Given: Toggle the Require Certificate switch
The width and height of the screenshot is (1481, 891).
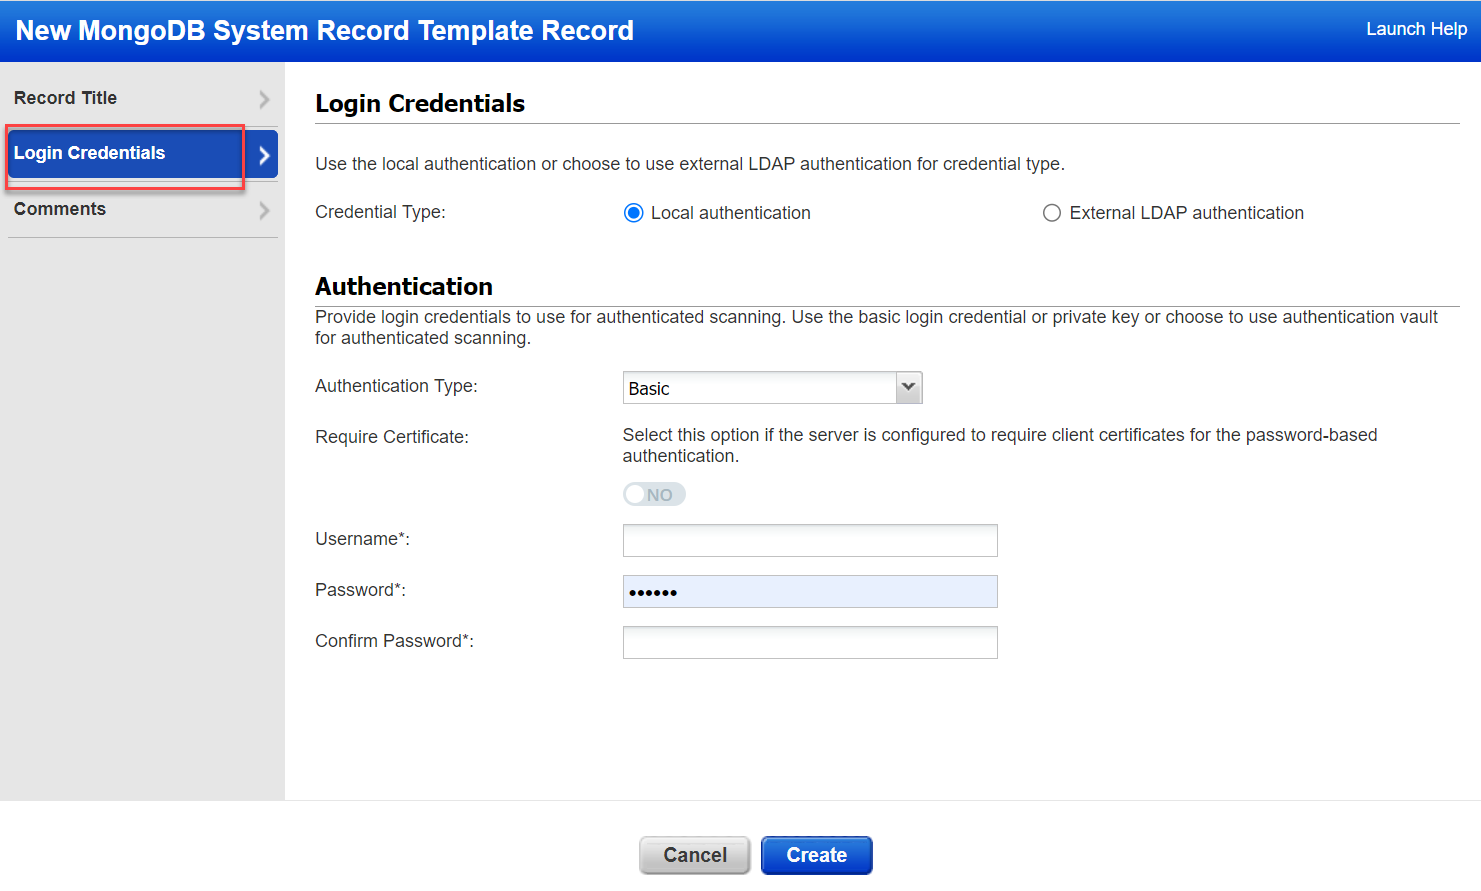Looking at the screenshot, I should 654,494.
